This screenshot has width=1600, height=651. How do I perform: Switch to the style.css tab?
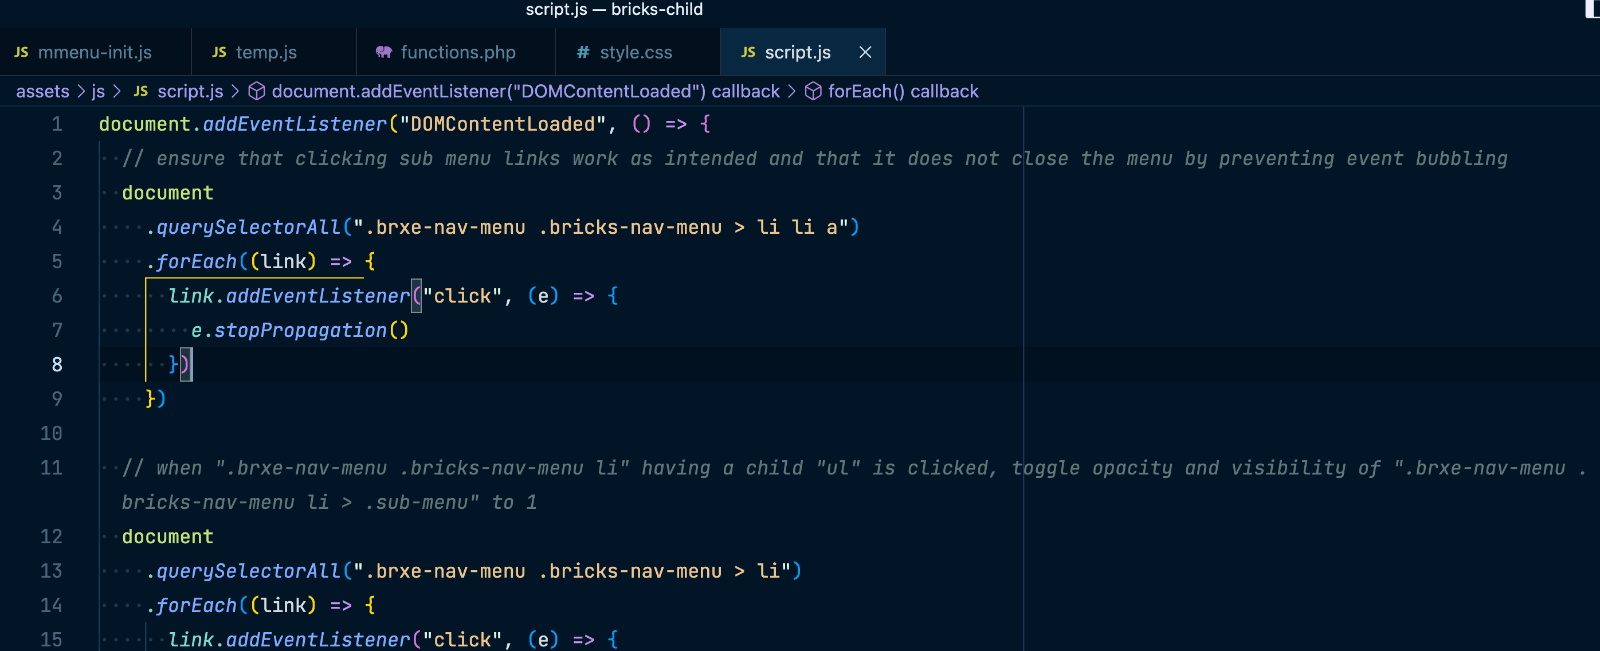(636, 53)
